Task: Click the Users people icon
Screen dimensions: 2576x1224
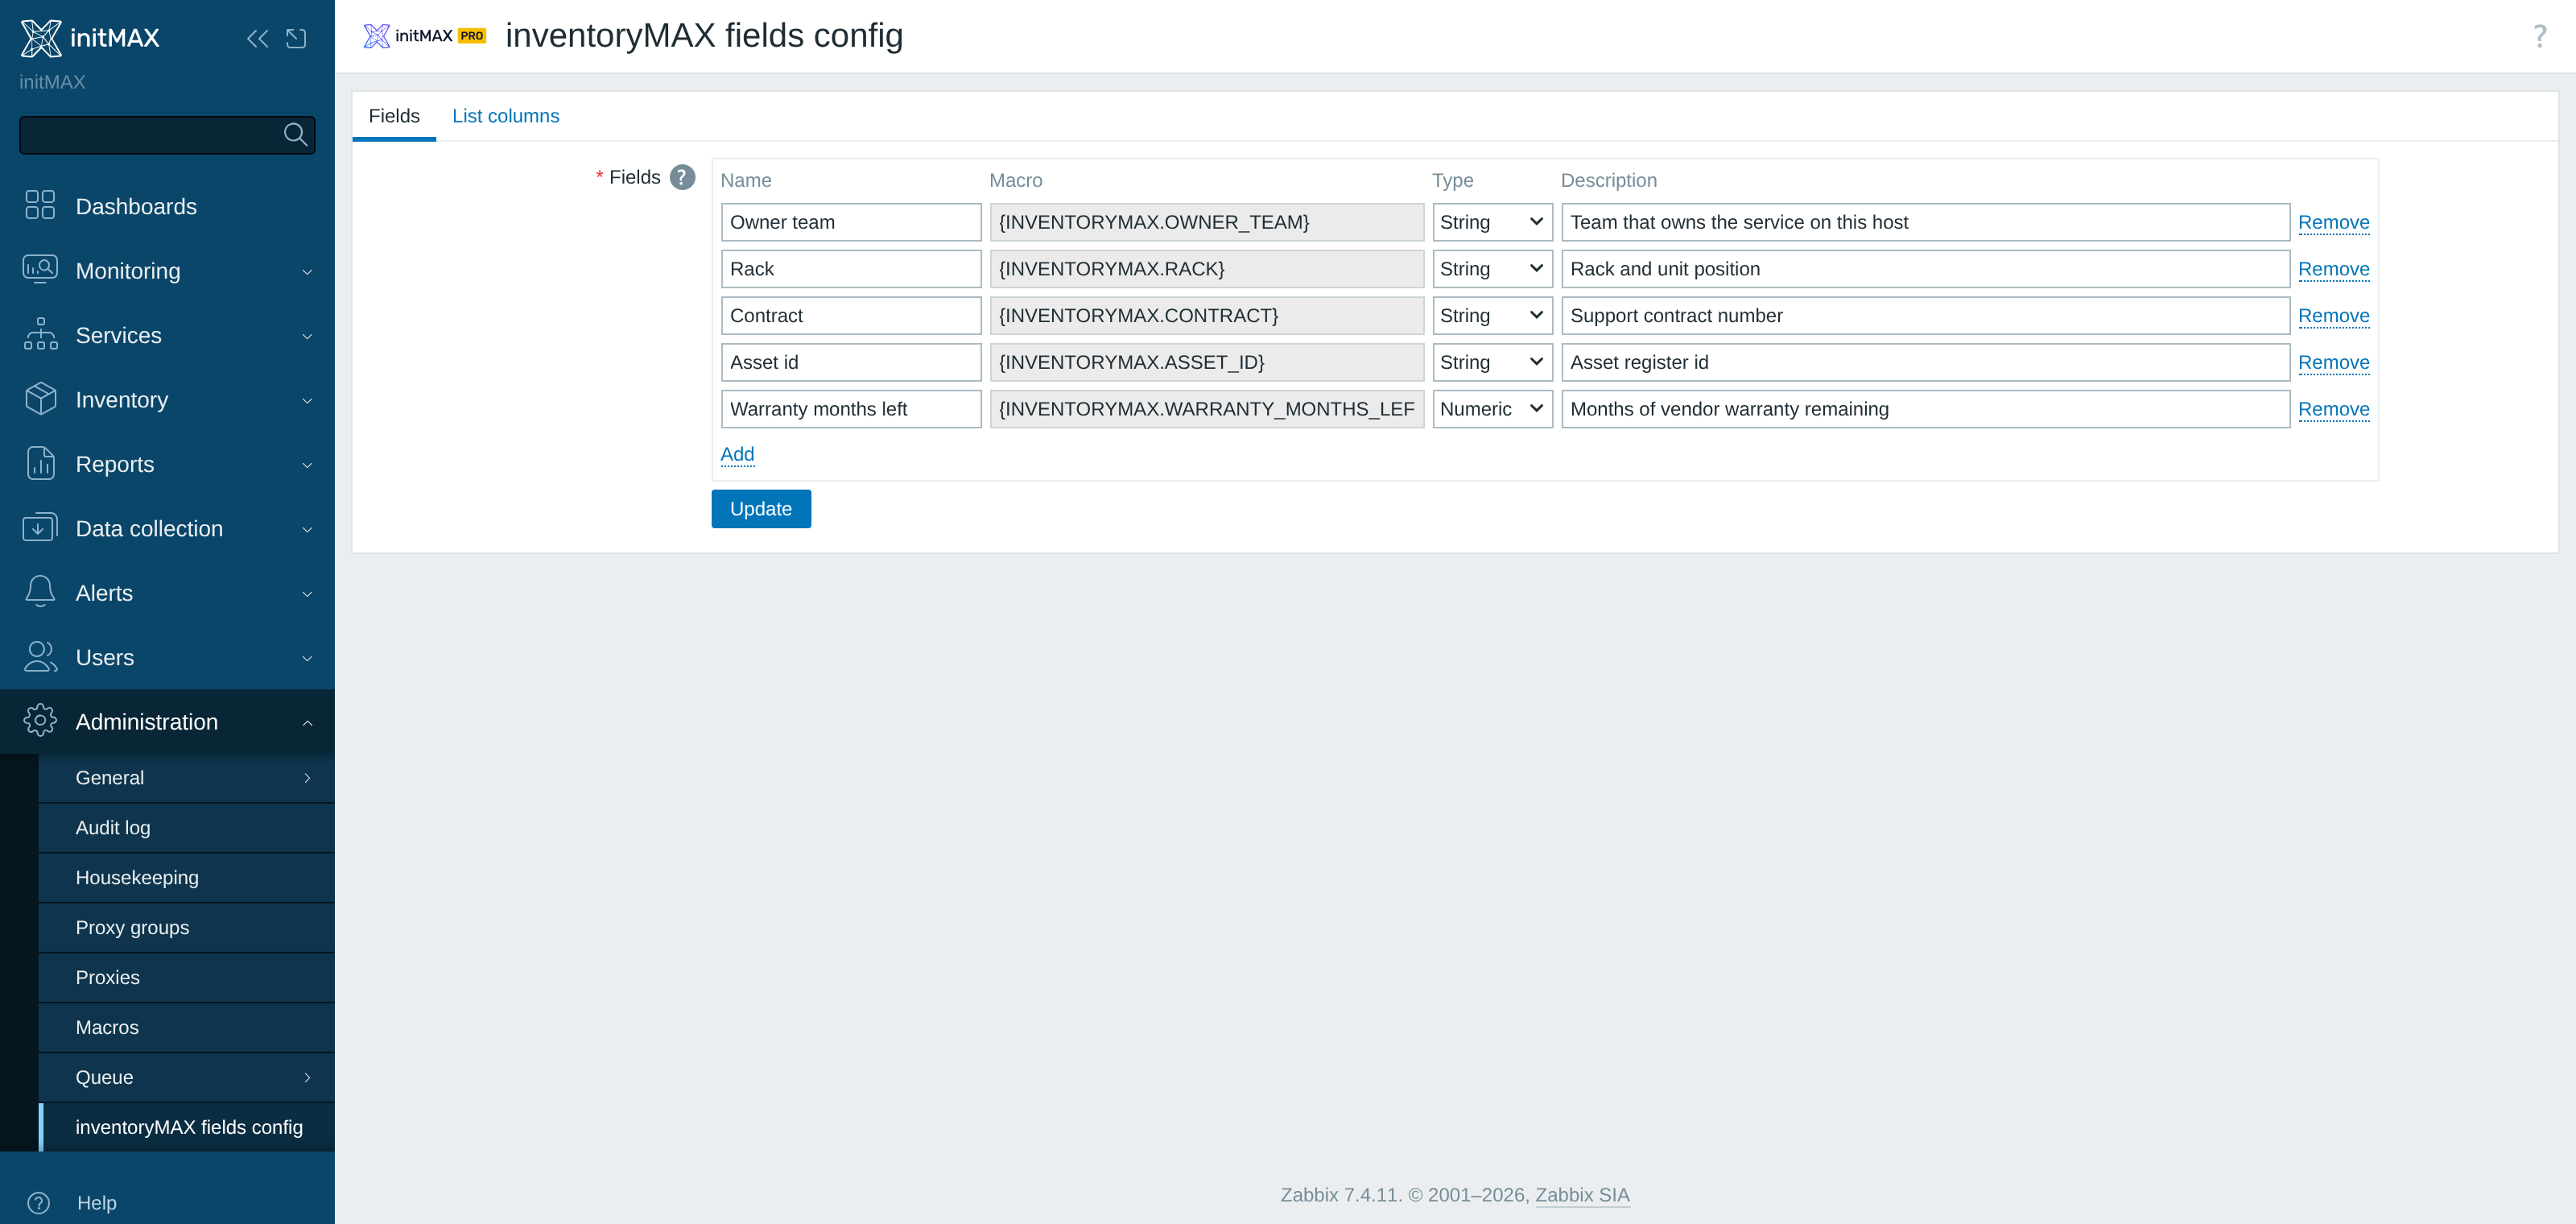Action: pos(40,656)
